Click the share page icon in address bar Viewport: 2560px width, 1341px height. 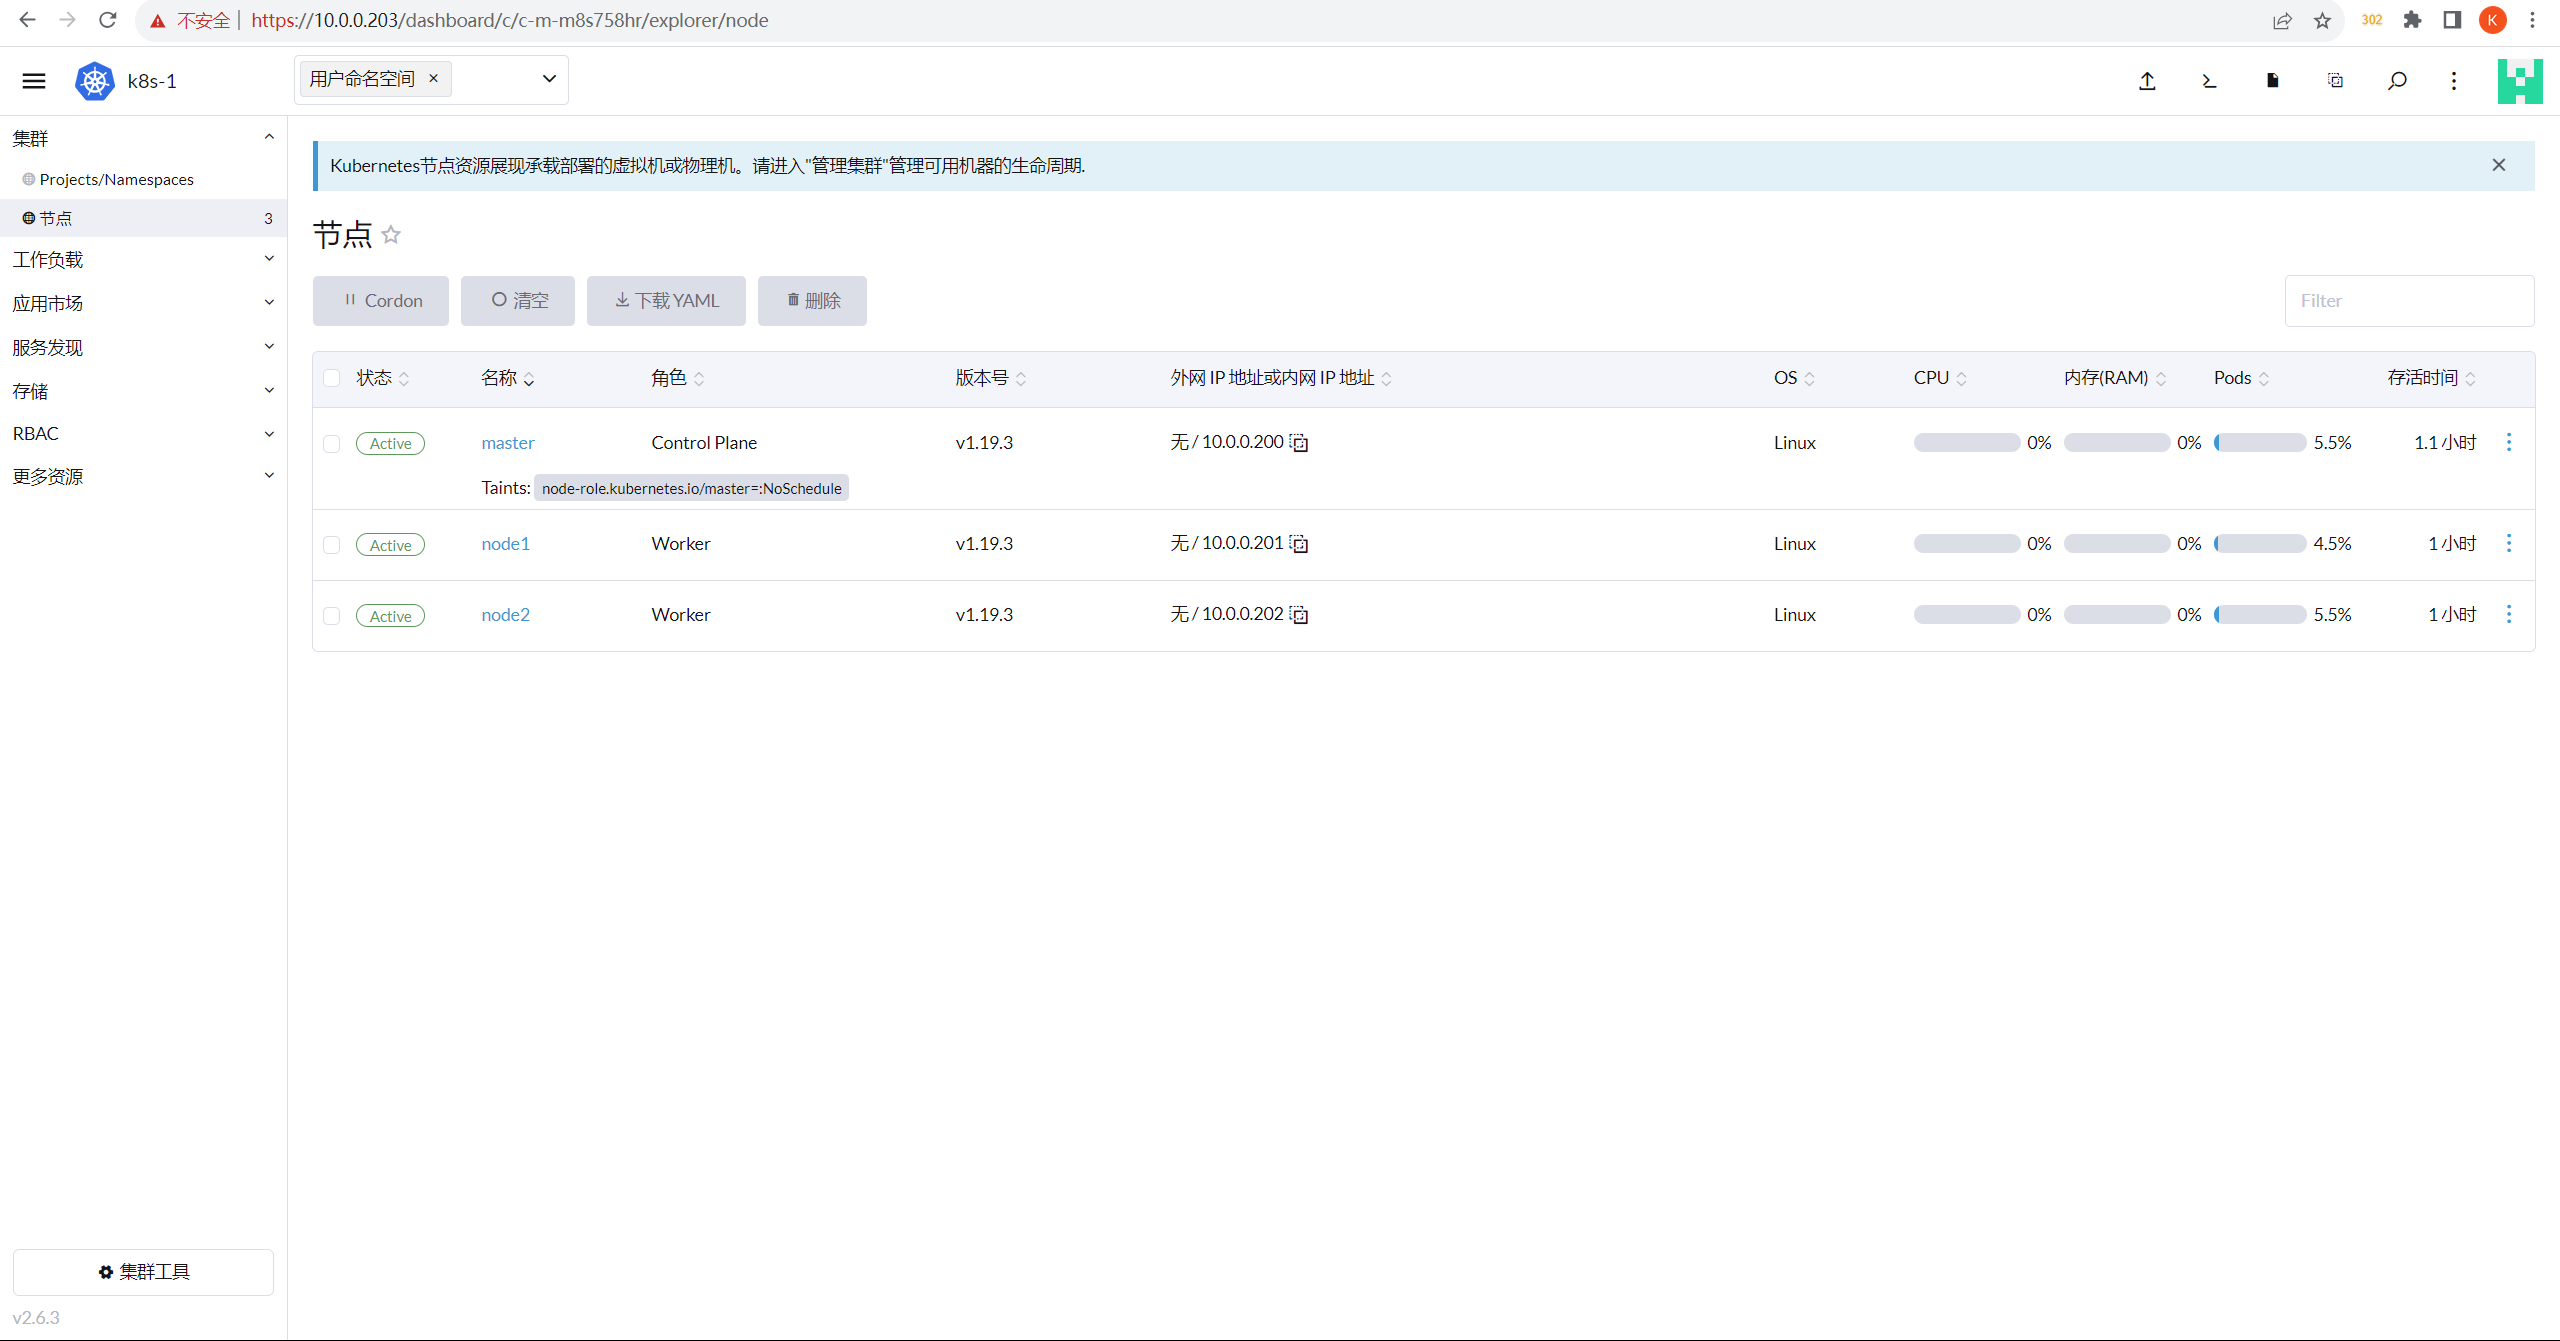click(2282, 20)
